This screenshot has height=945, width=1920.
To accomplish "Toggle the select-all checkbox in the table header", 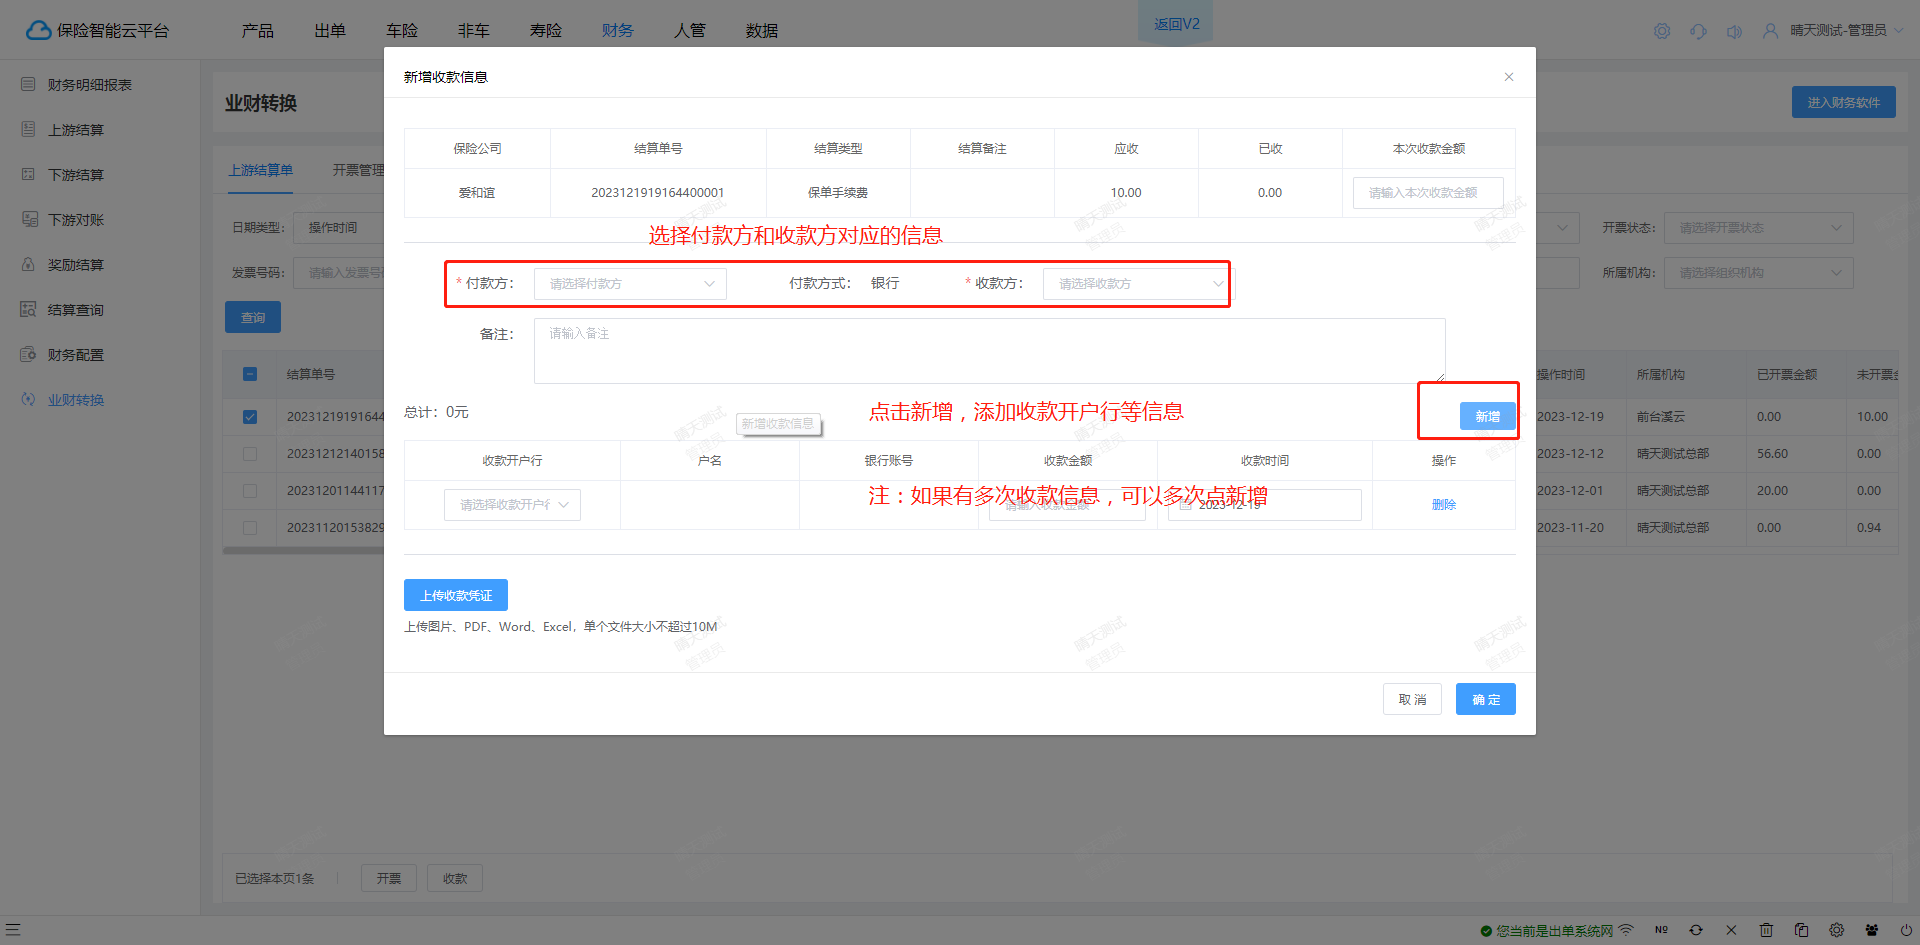I will coord(250,374).
